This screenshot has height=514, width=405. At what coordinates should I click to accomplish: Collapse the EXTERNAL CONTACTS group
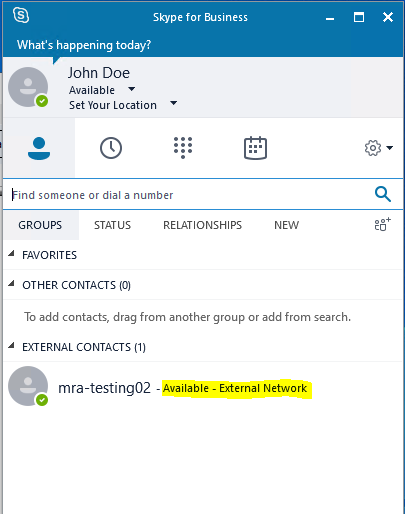coord(11,346)
